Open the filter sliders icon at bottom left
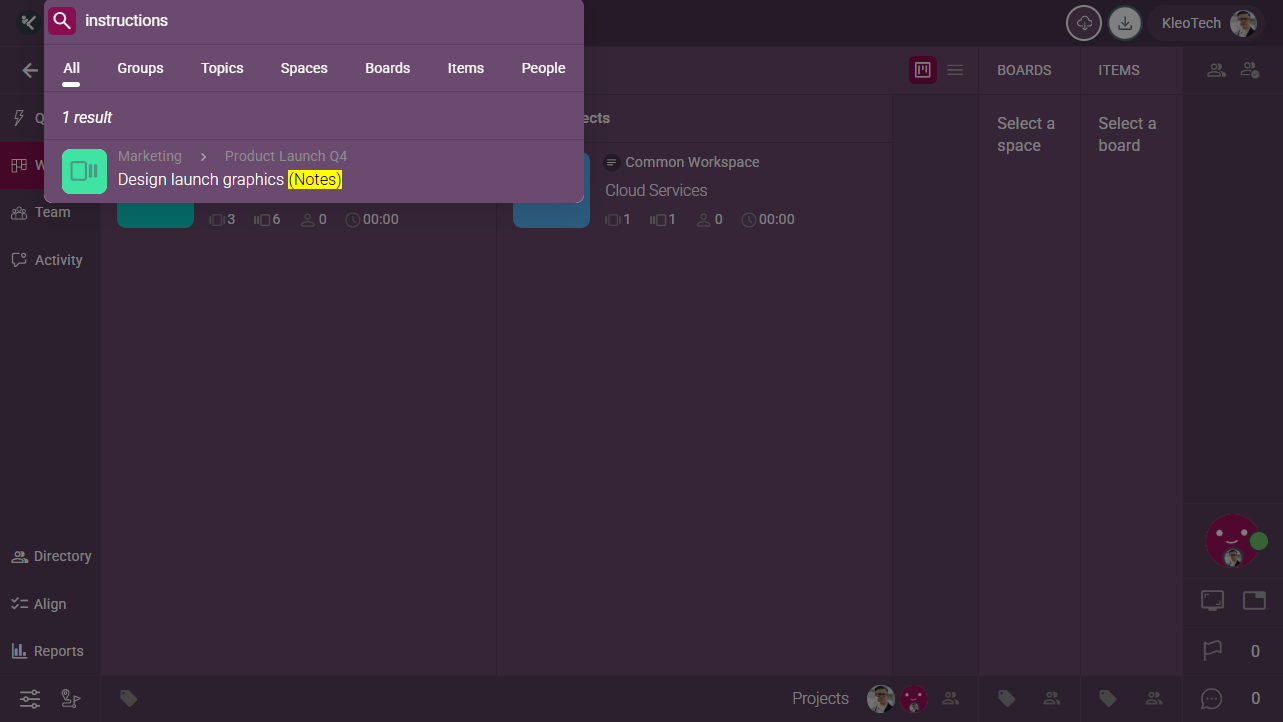Screen dimensions: 1283x722 point(30,699)
